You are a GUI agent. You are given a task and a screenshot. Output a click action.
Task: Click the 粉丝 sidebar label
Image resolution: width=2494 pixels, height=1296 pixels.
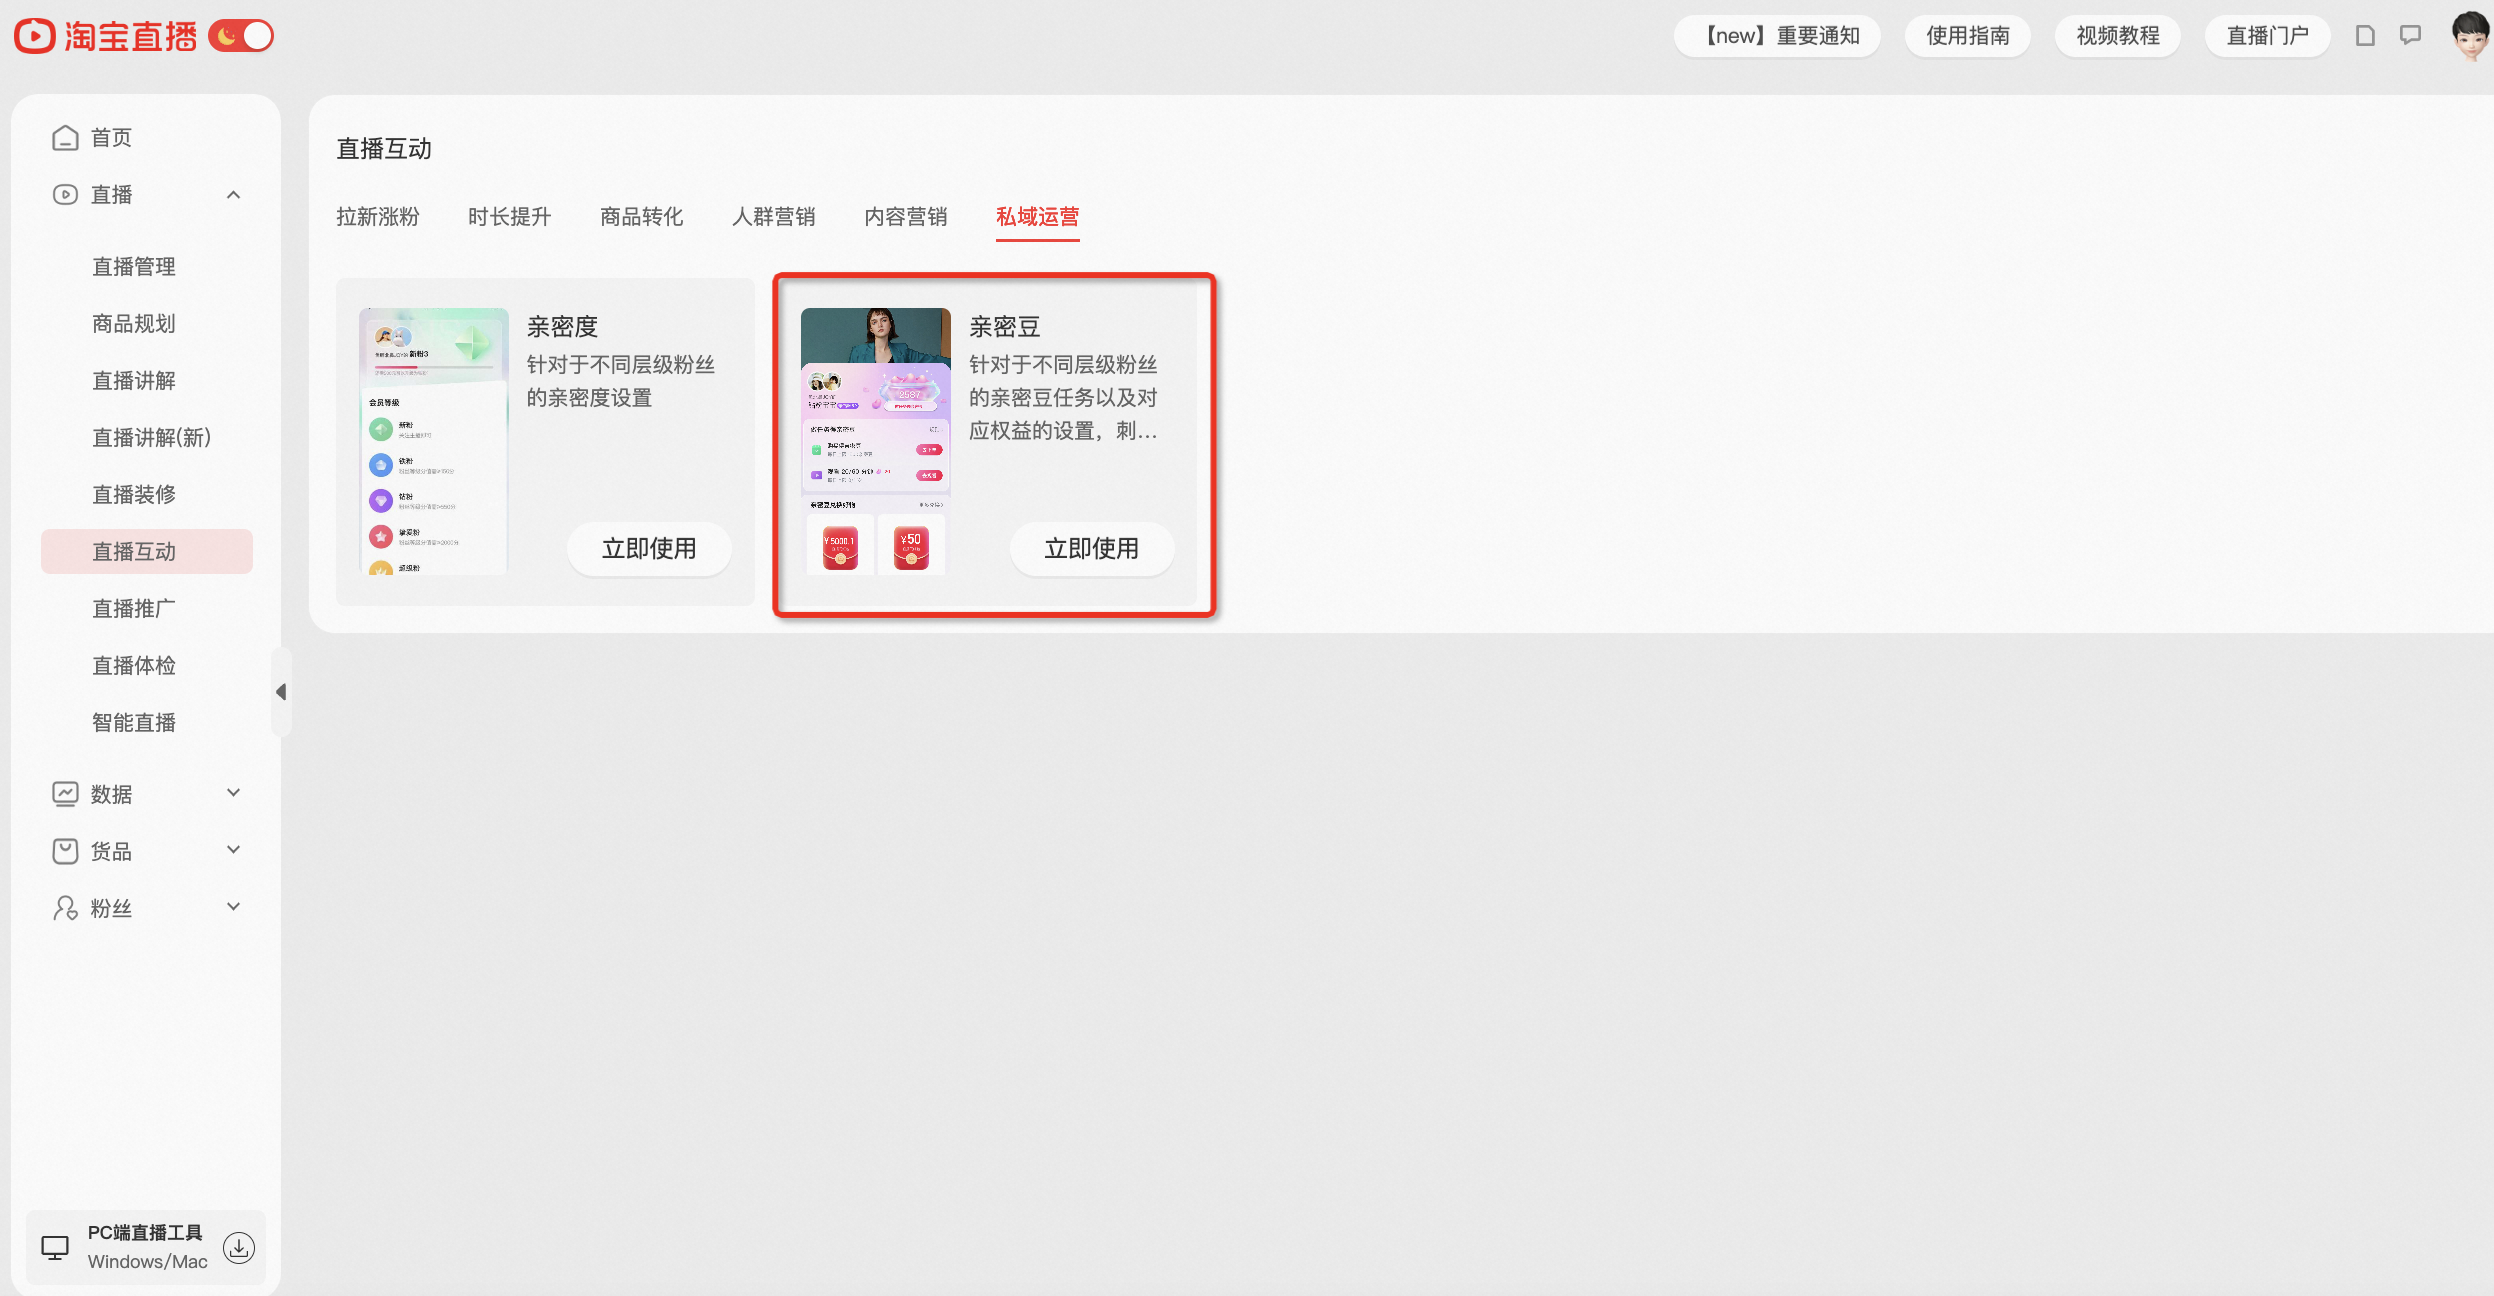[111, 908]
